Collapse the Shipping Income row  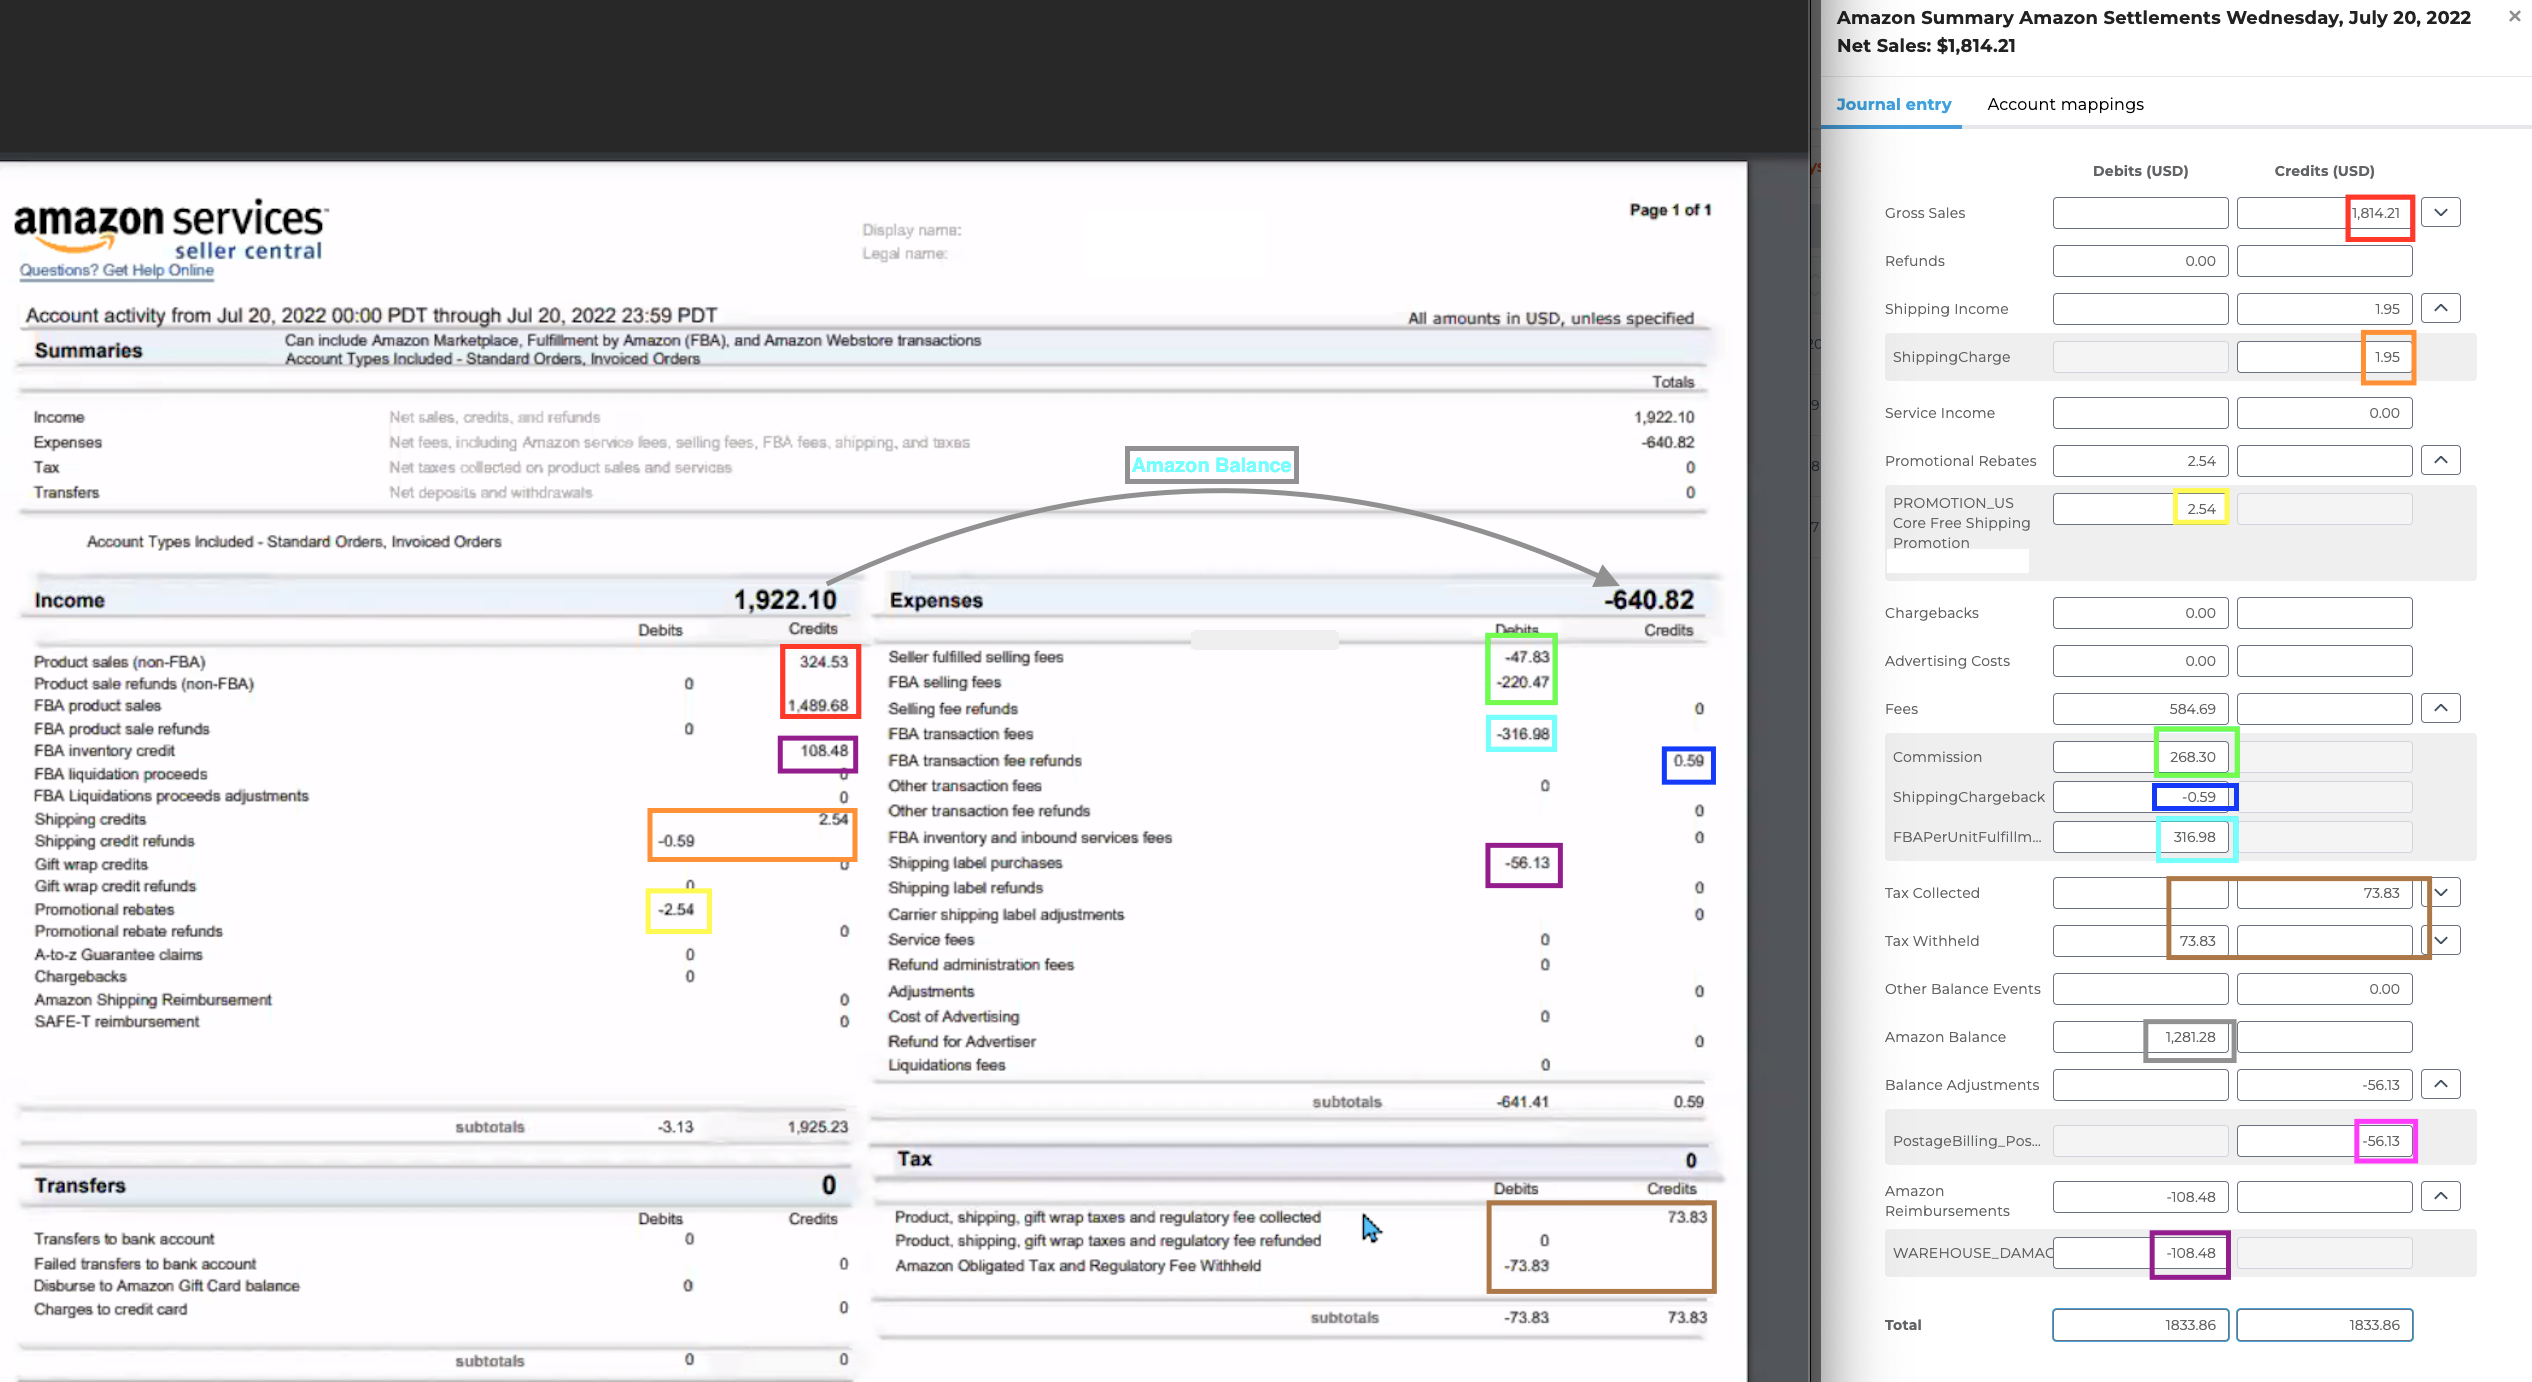click(x=2440, y=308)
